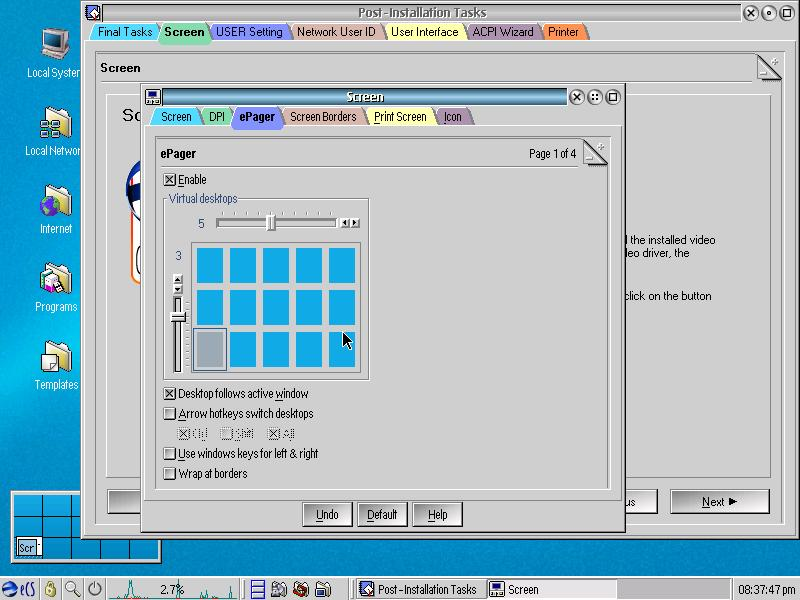Click the folder with monitor tray icon
Image resolution: width=800 pixels, height=600 pixels.
(x=323, y=589)
